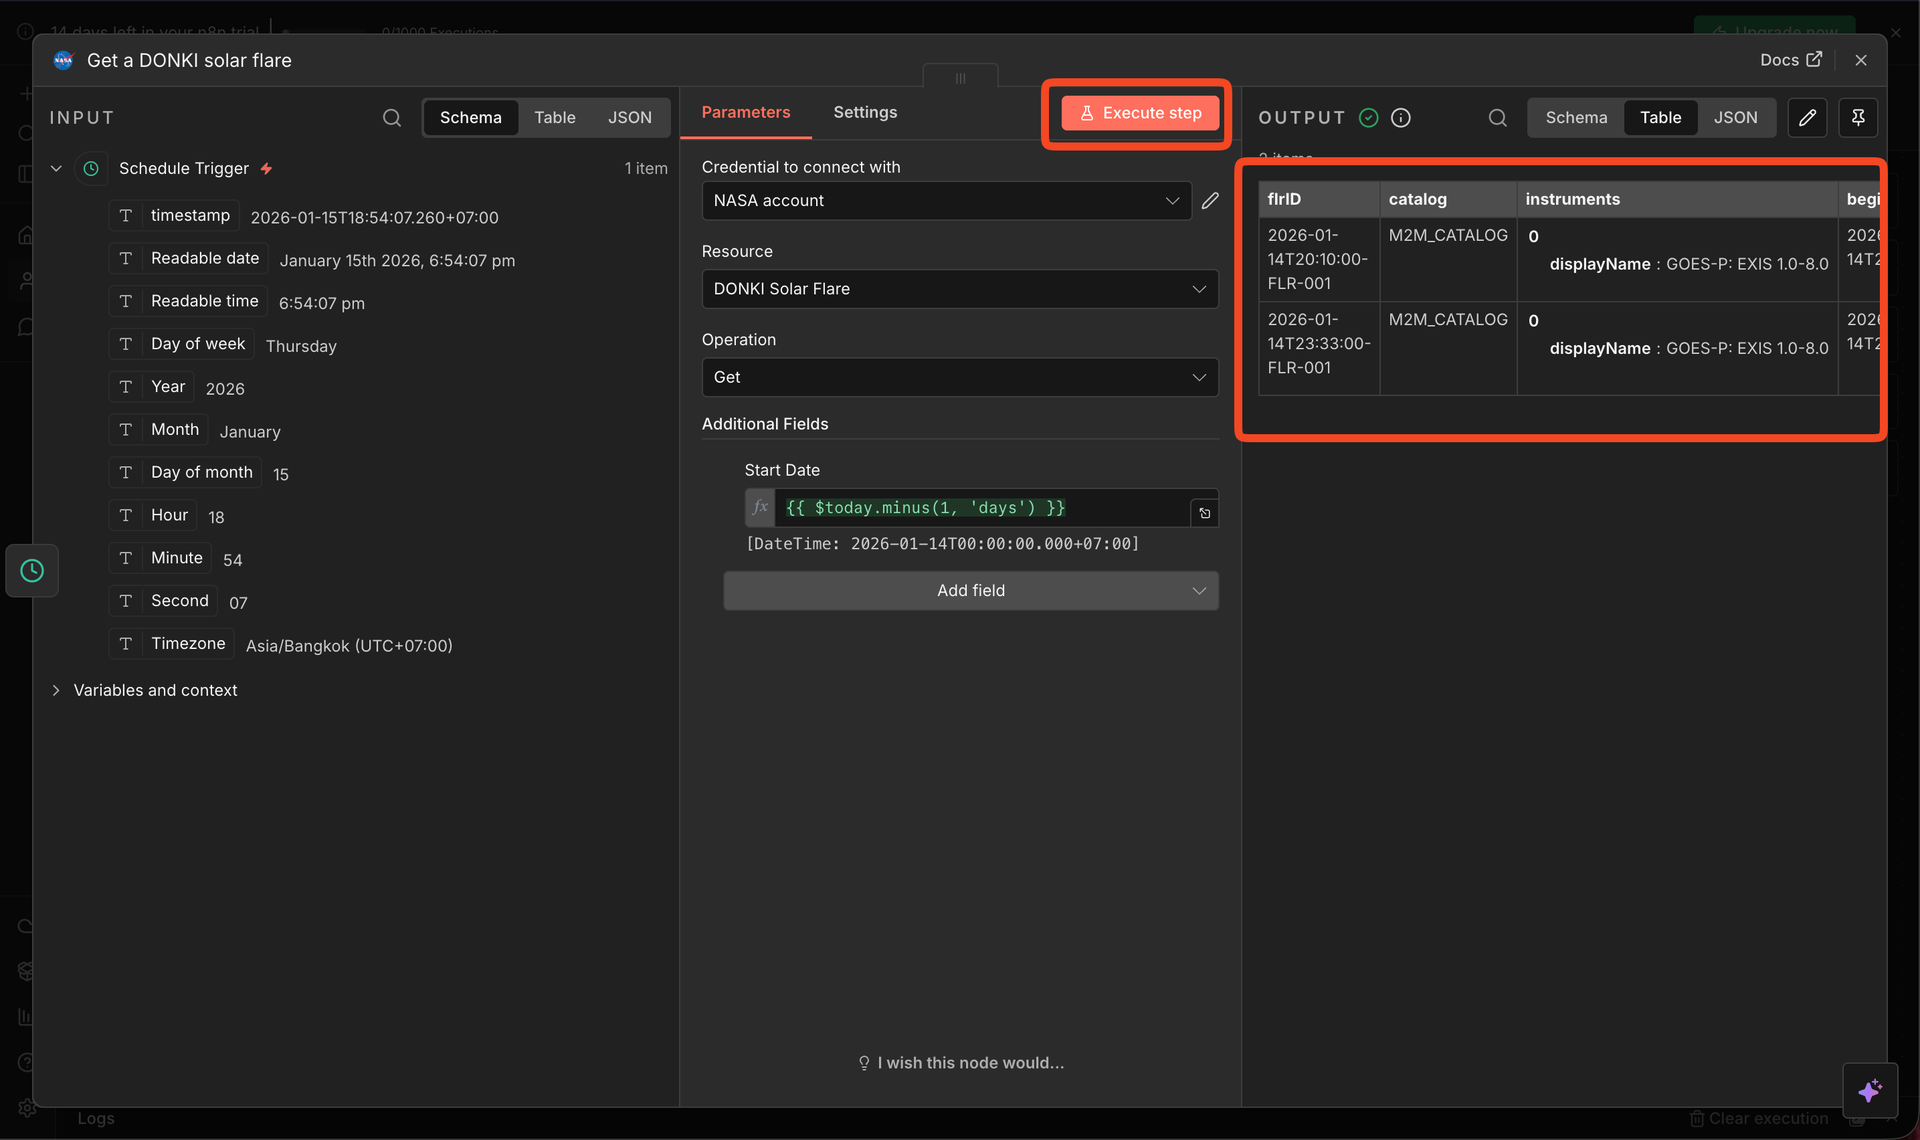Open the Docs link
The height and width of the screenshot is (1140, 1920).
tap(1790, 60)
